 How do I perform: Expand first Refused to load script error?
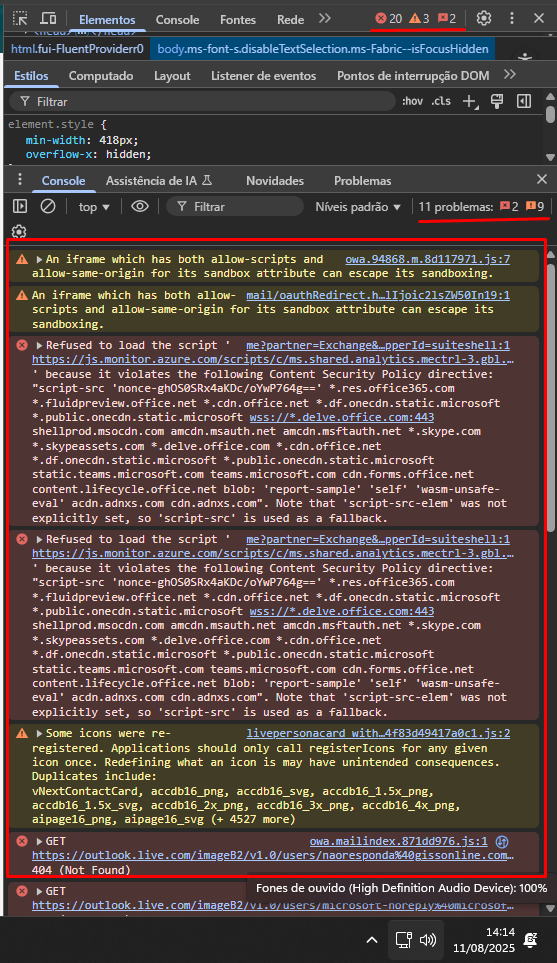[x=39, y=346]
